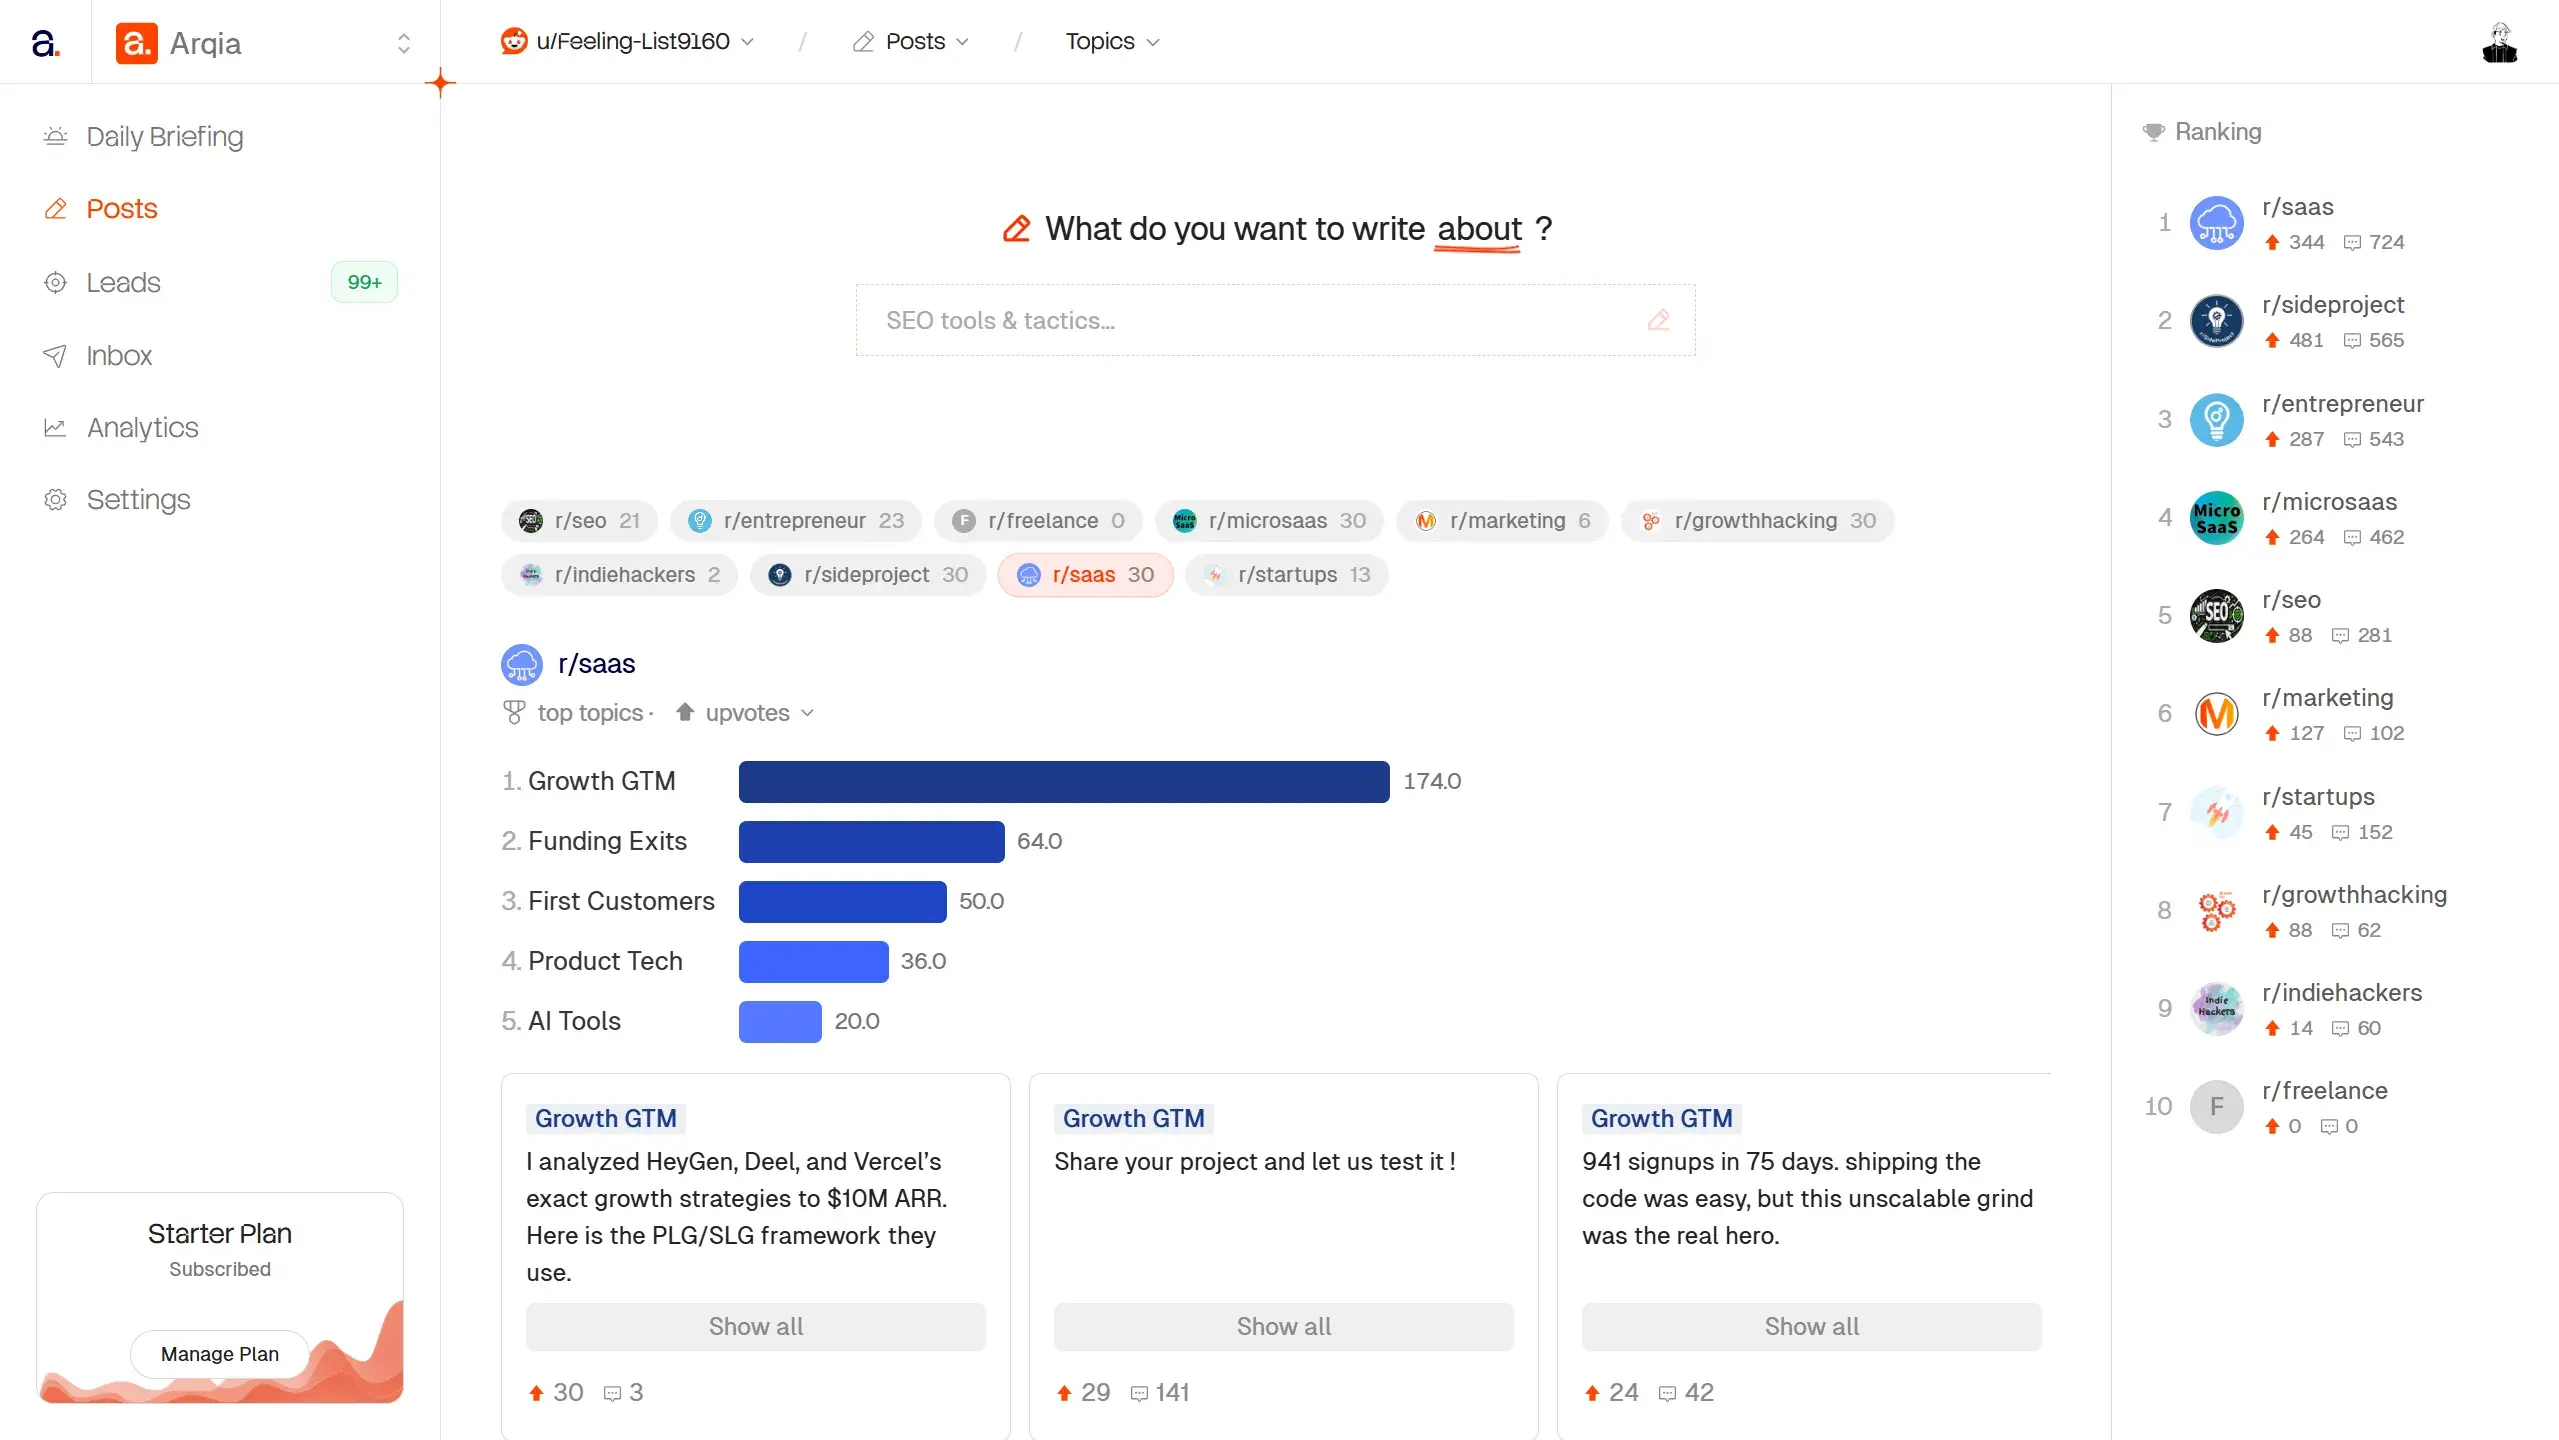The width and height of the screenshot is (2559, 1440).
Task: Click the Manage Plan button
Action: click(x=219, y=1354)
